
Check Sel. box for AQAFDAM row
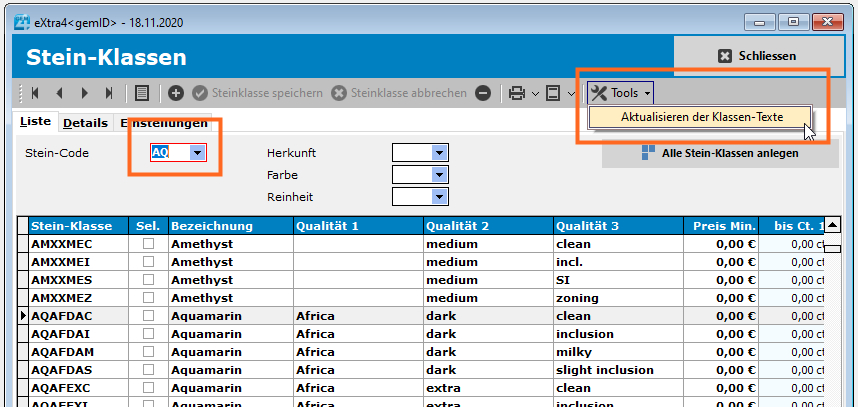(x=148, y=352)
